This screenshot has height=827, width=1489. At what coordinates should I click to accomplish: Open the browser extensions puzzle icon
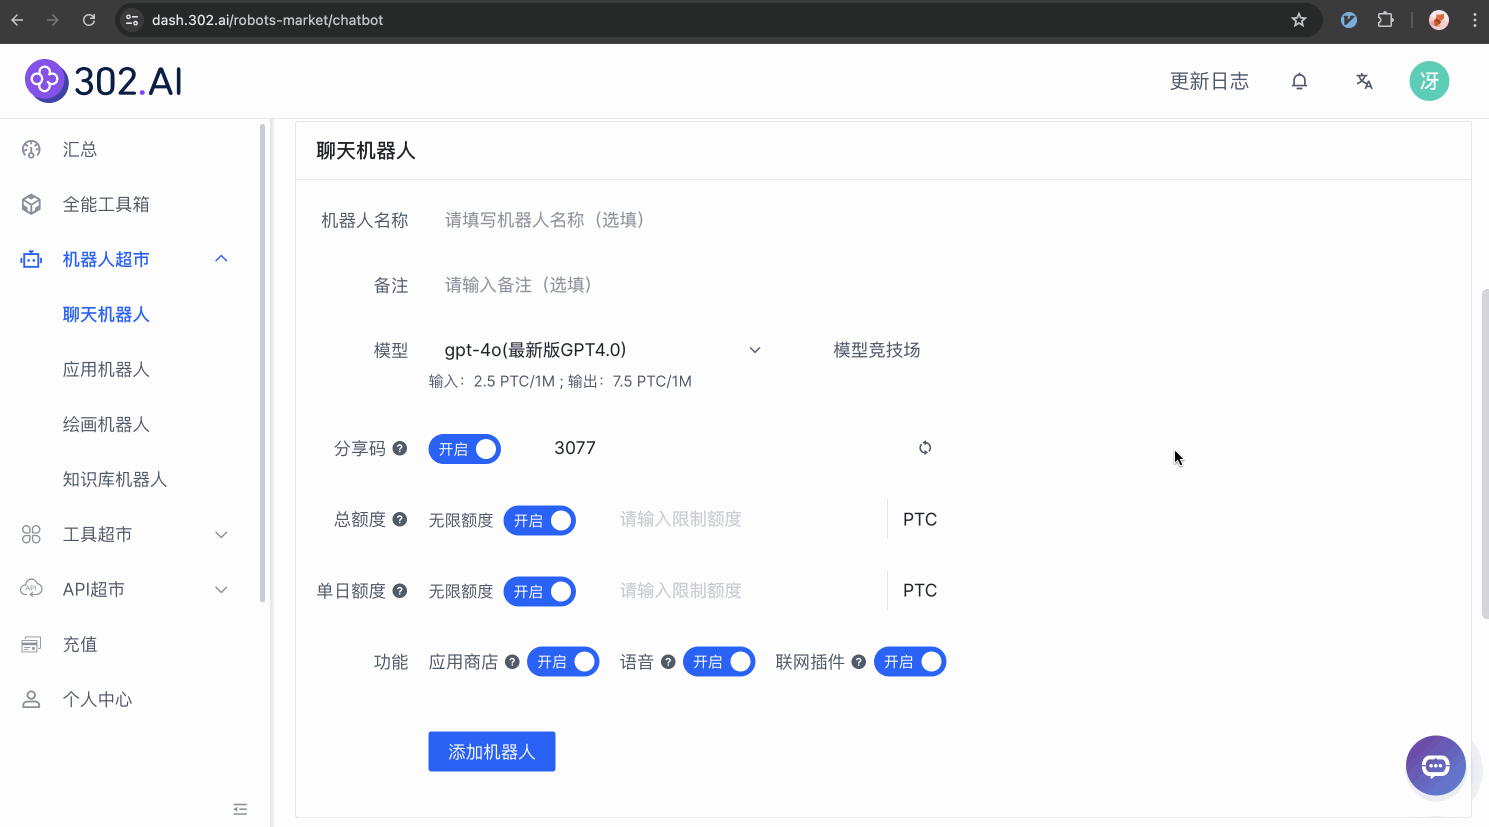tap(1385, 20)
